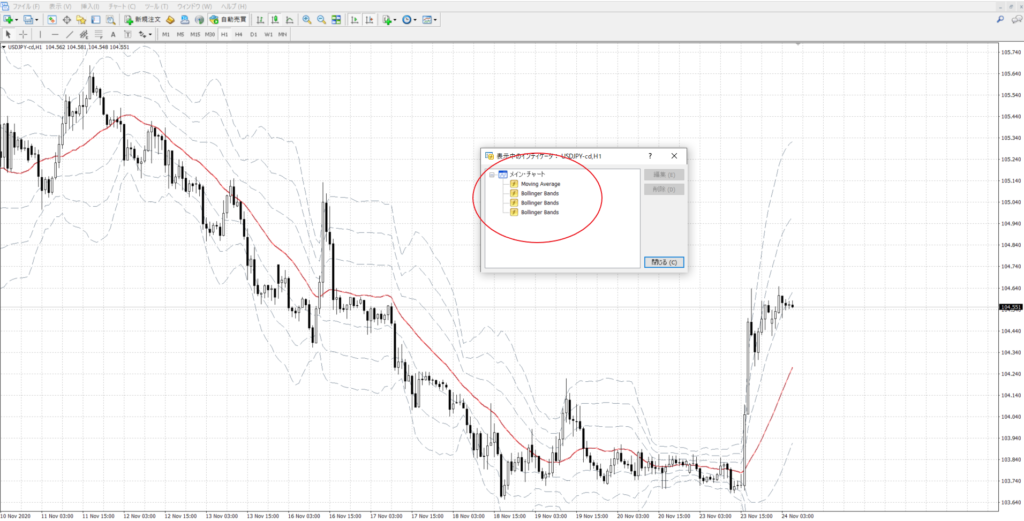1024x521 pixels.
Task: Select the text label tool
Action: coord(128,34)
